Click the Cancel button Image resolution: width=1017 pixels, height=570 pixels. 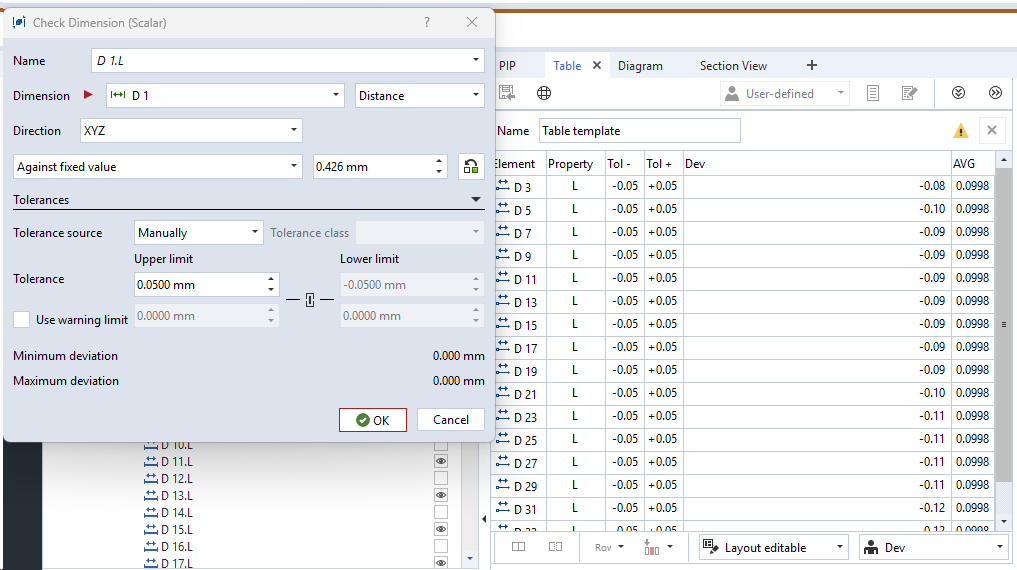tap(451, 420)
